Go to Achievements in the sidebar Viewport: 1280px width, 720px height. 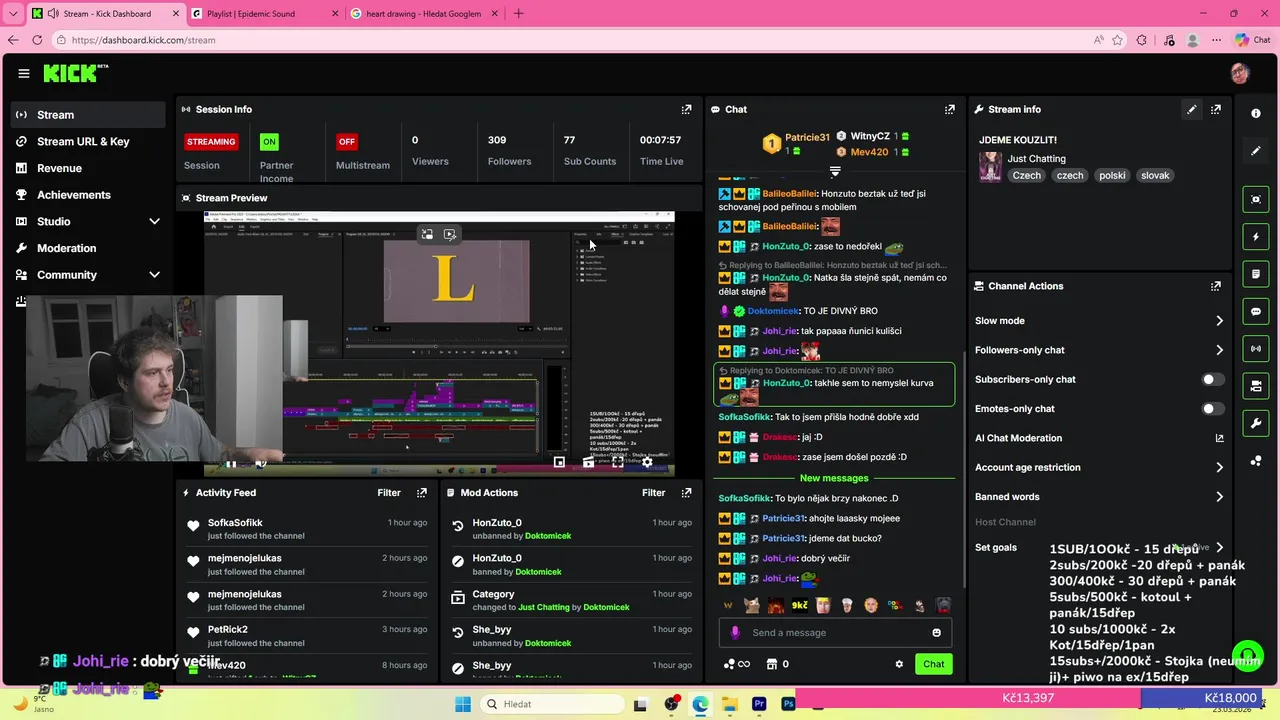click(89, 195)
